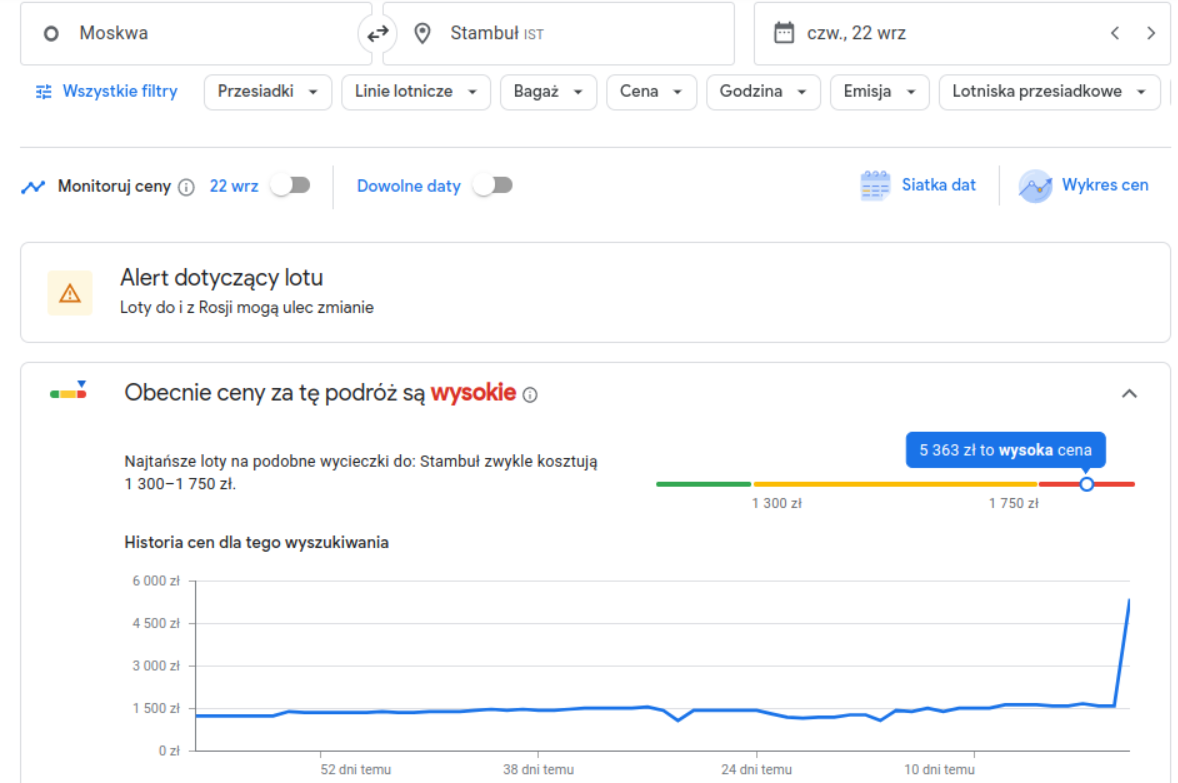Image resolution: width=1178 pixels, height=783 pixels.
Task: Open Wszystkie filtry
Action: 107,92
